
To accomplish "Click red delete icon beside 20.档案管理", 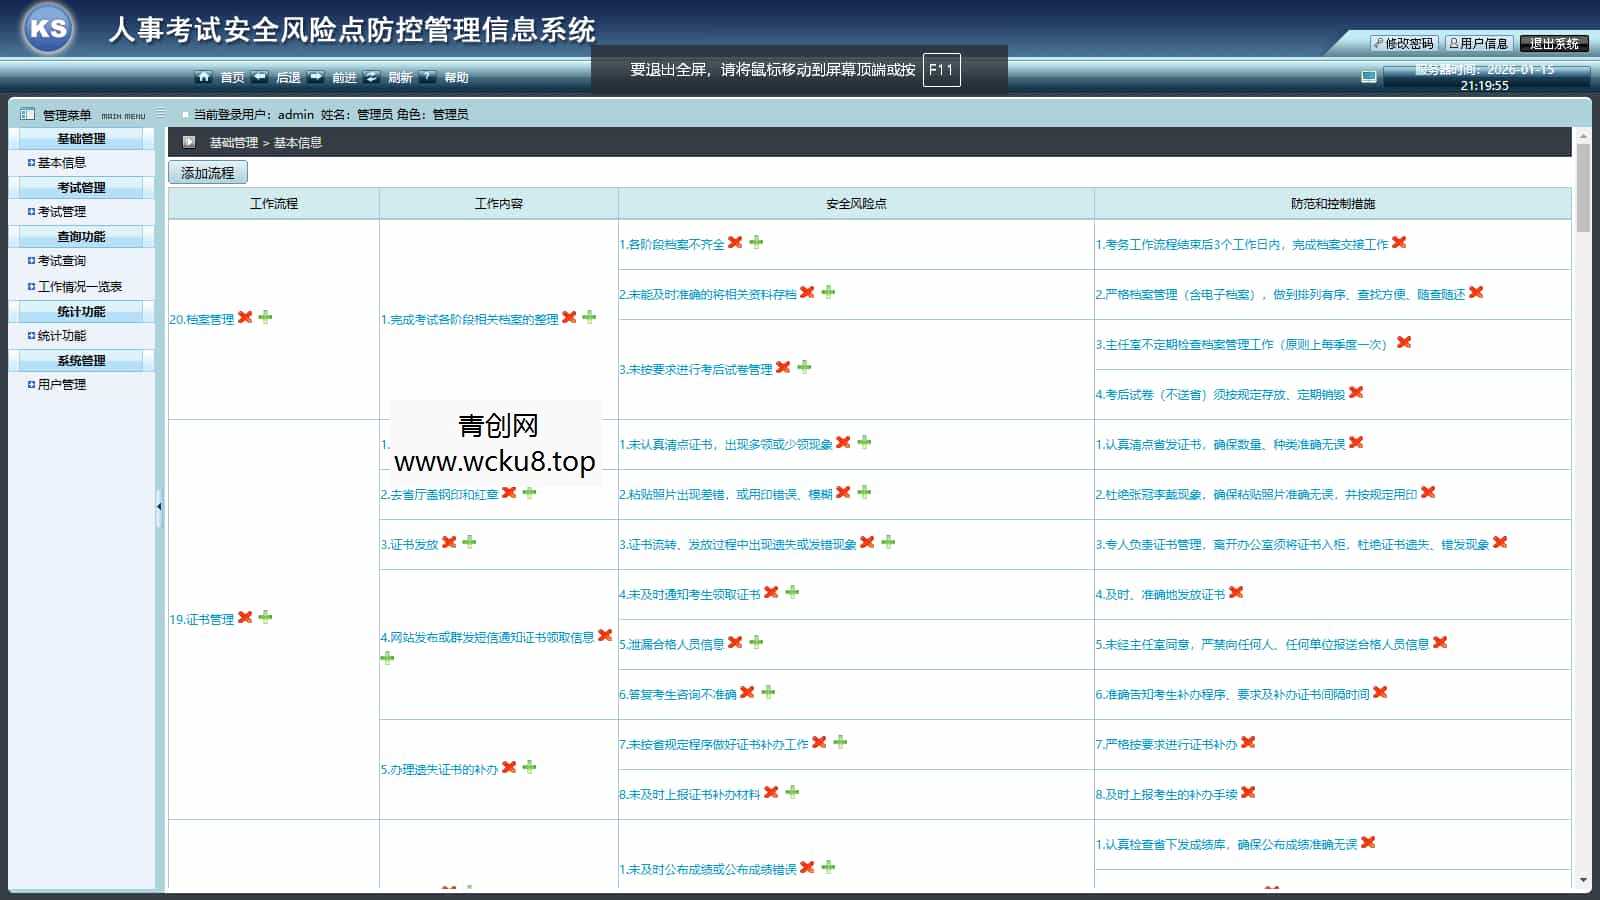I will [x=245, y=317].
